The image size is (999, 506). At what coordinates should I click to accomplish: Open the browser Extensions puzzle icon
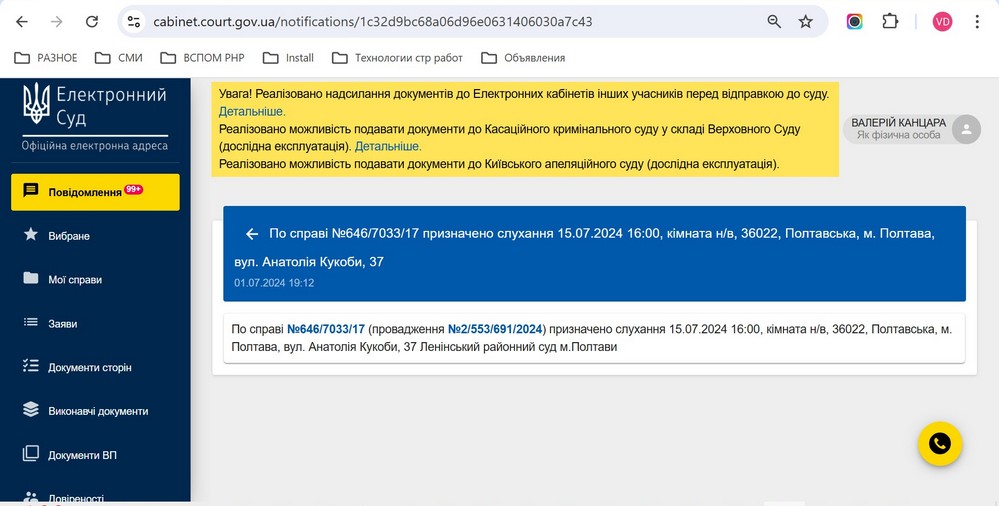[x=889, y=22]
